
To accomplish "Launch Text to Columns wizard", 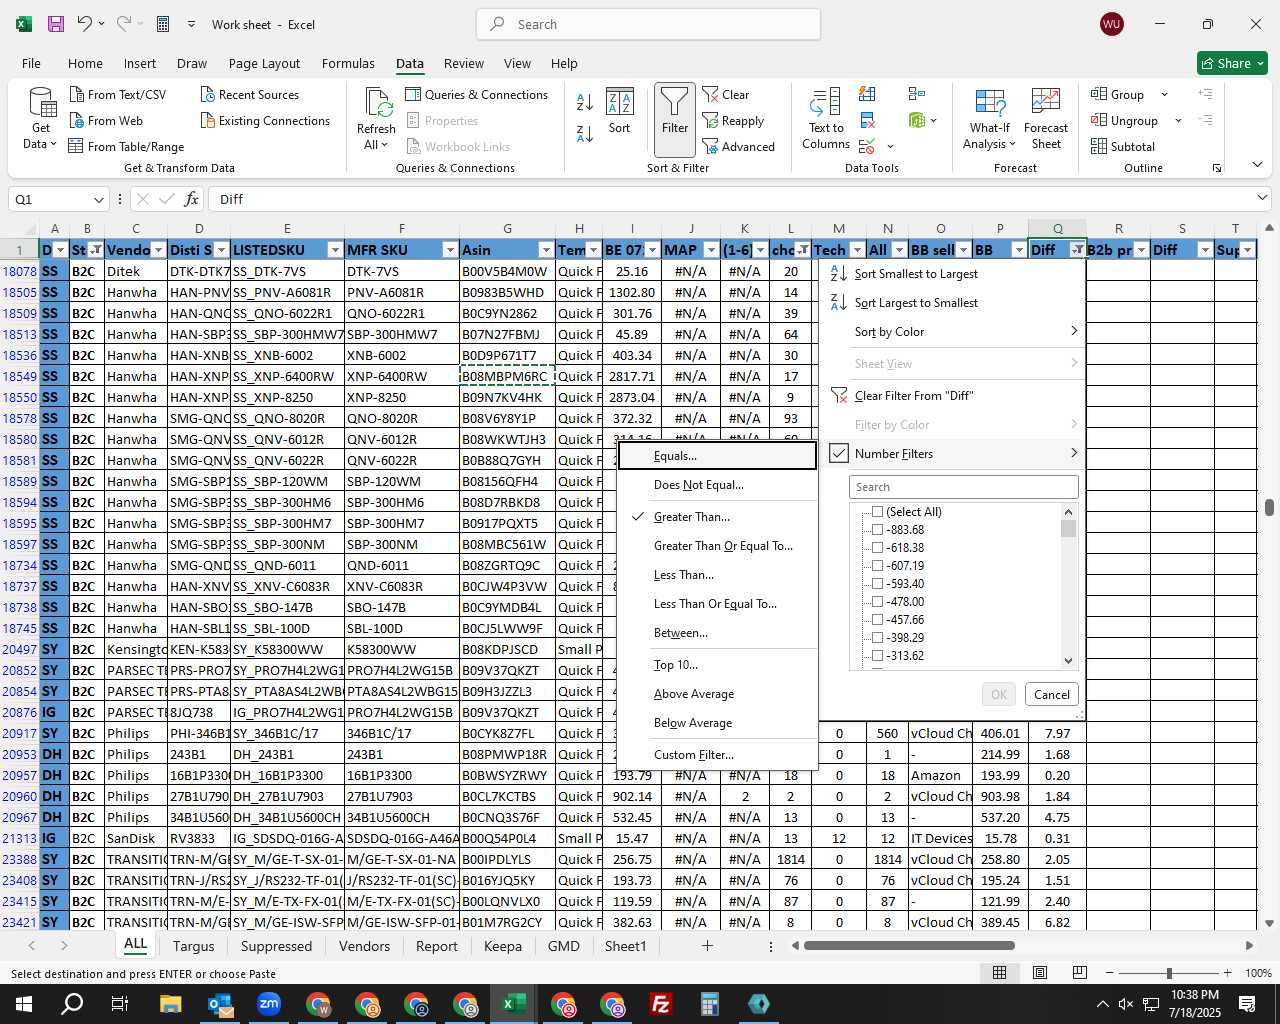I will 826,118.
